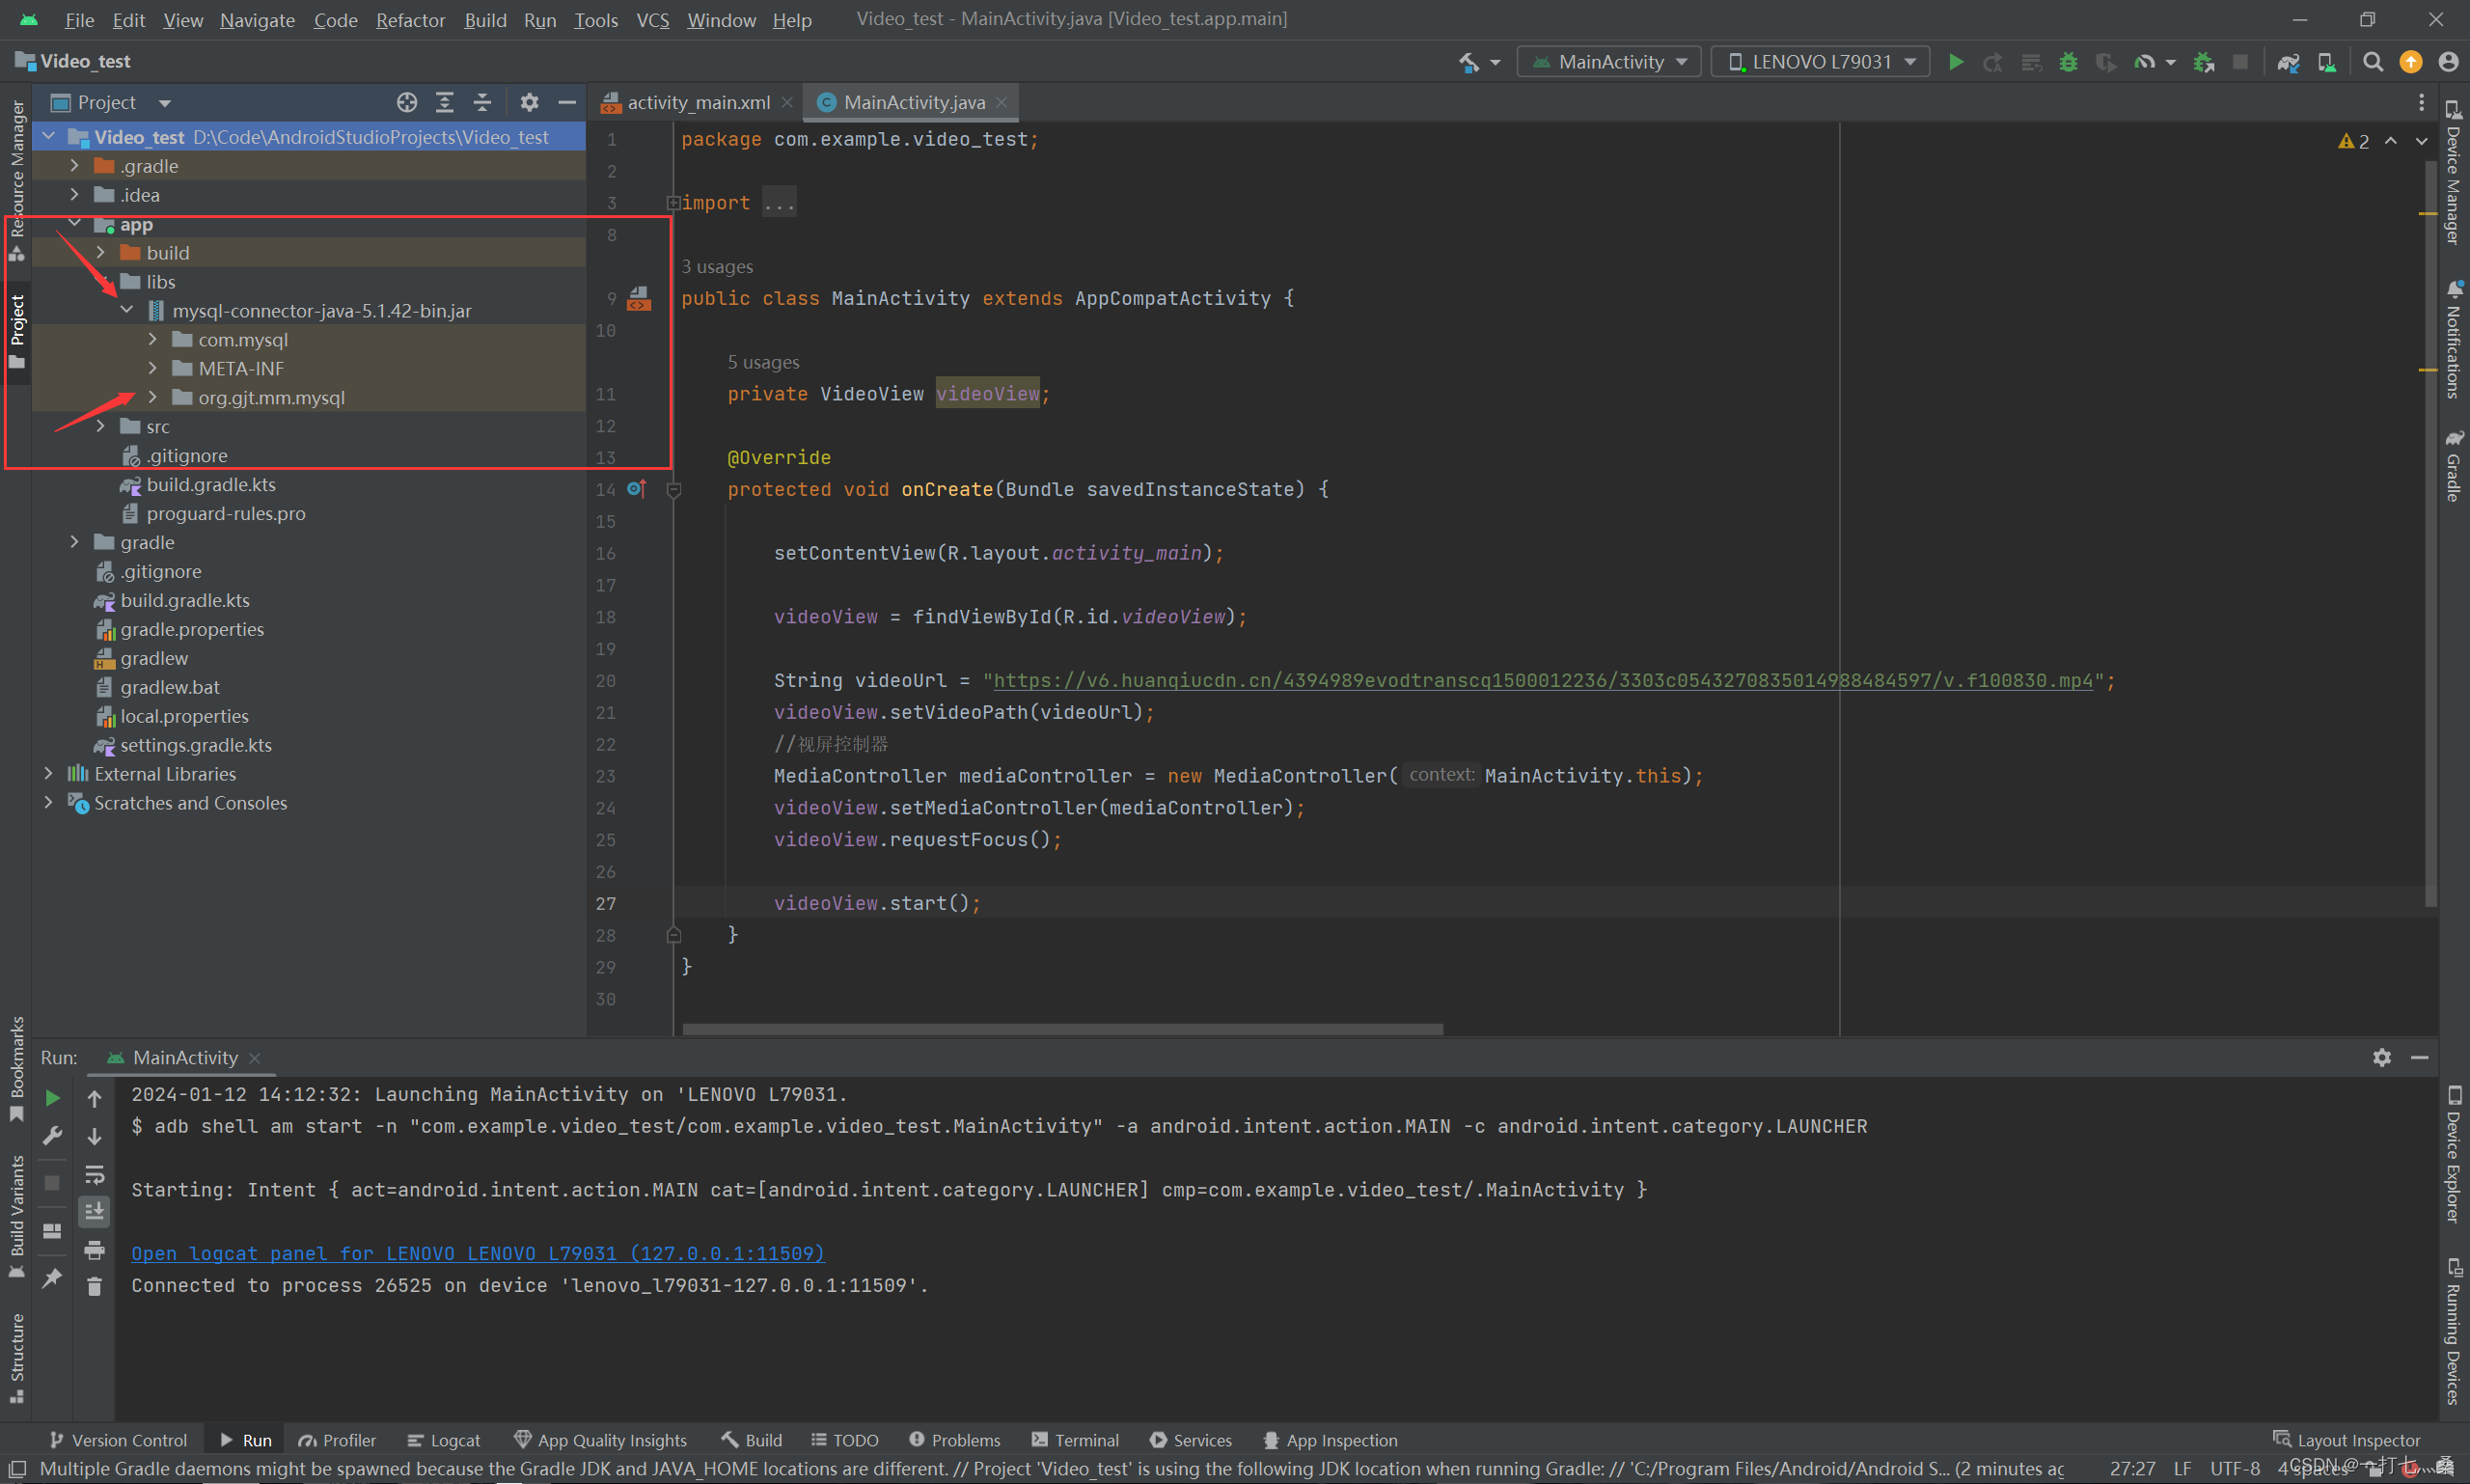Click Apply Changes and Restart Activity icon
Screen dimensions: 2470x1484
pos(1993,62)
